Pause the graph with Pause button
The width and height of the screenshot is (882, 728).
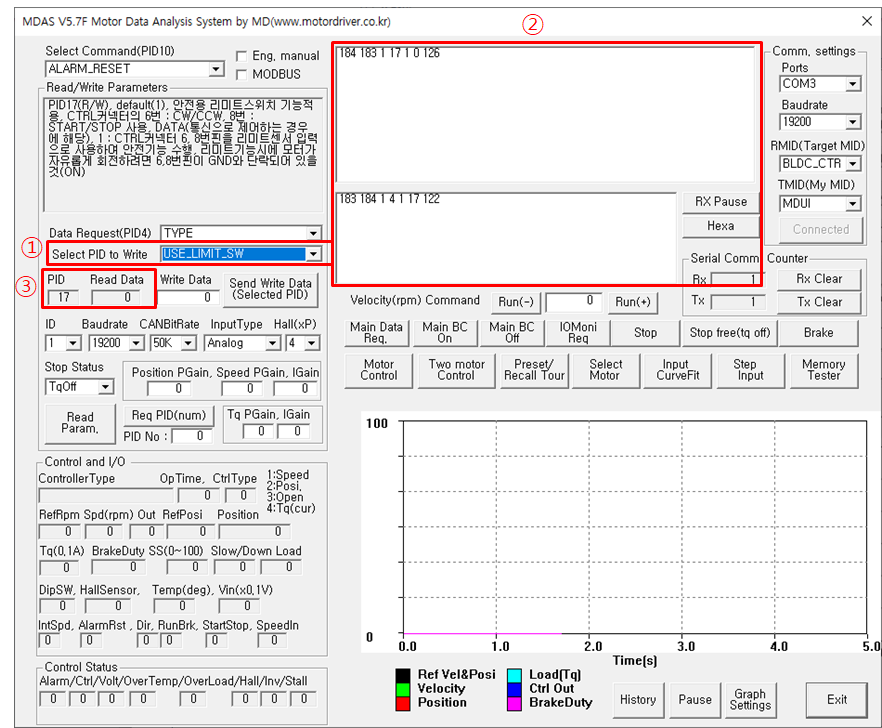point(695,700)
